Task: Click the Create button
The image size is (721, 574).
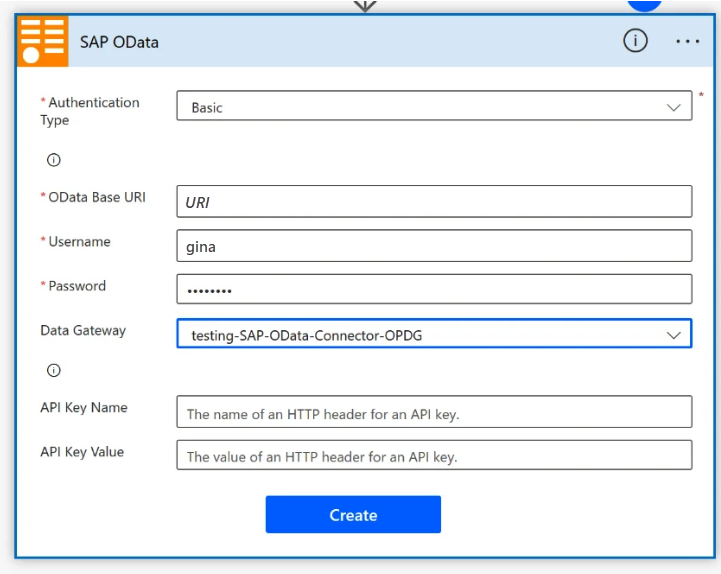Action: pos(353,515)
